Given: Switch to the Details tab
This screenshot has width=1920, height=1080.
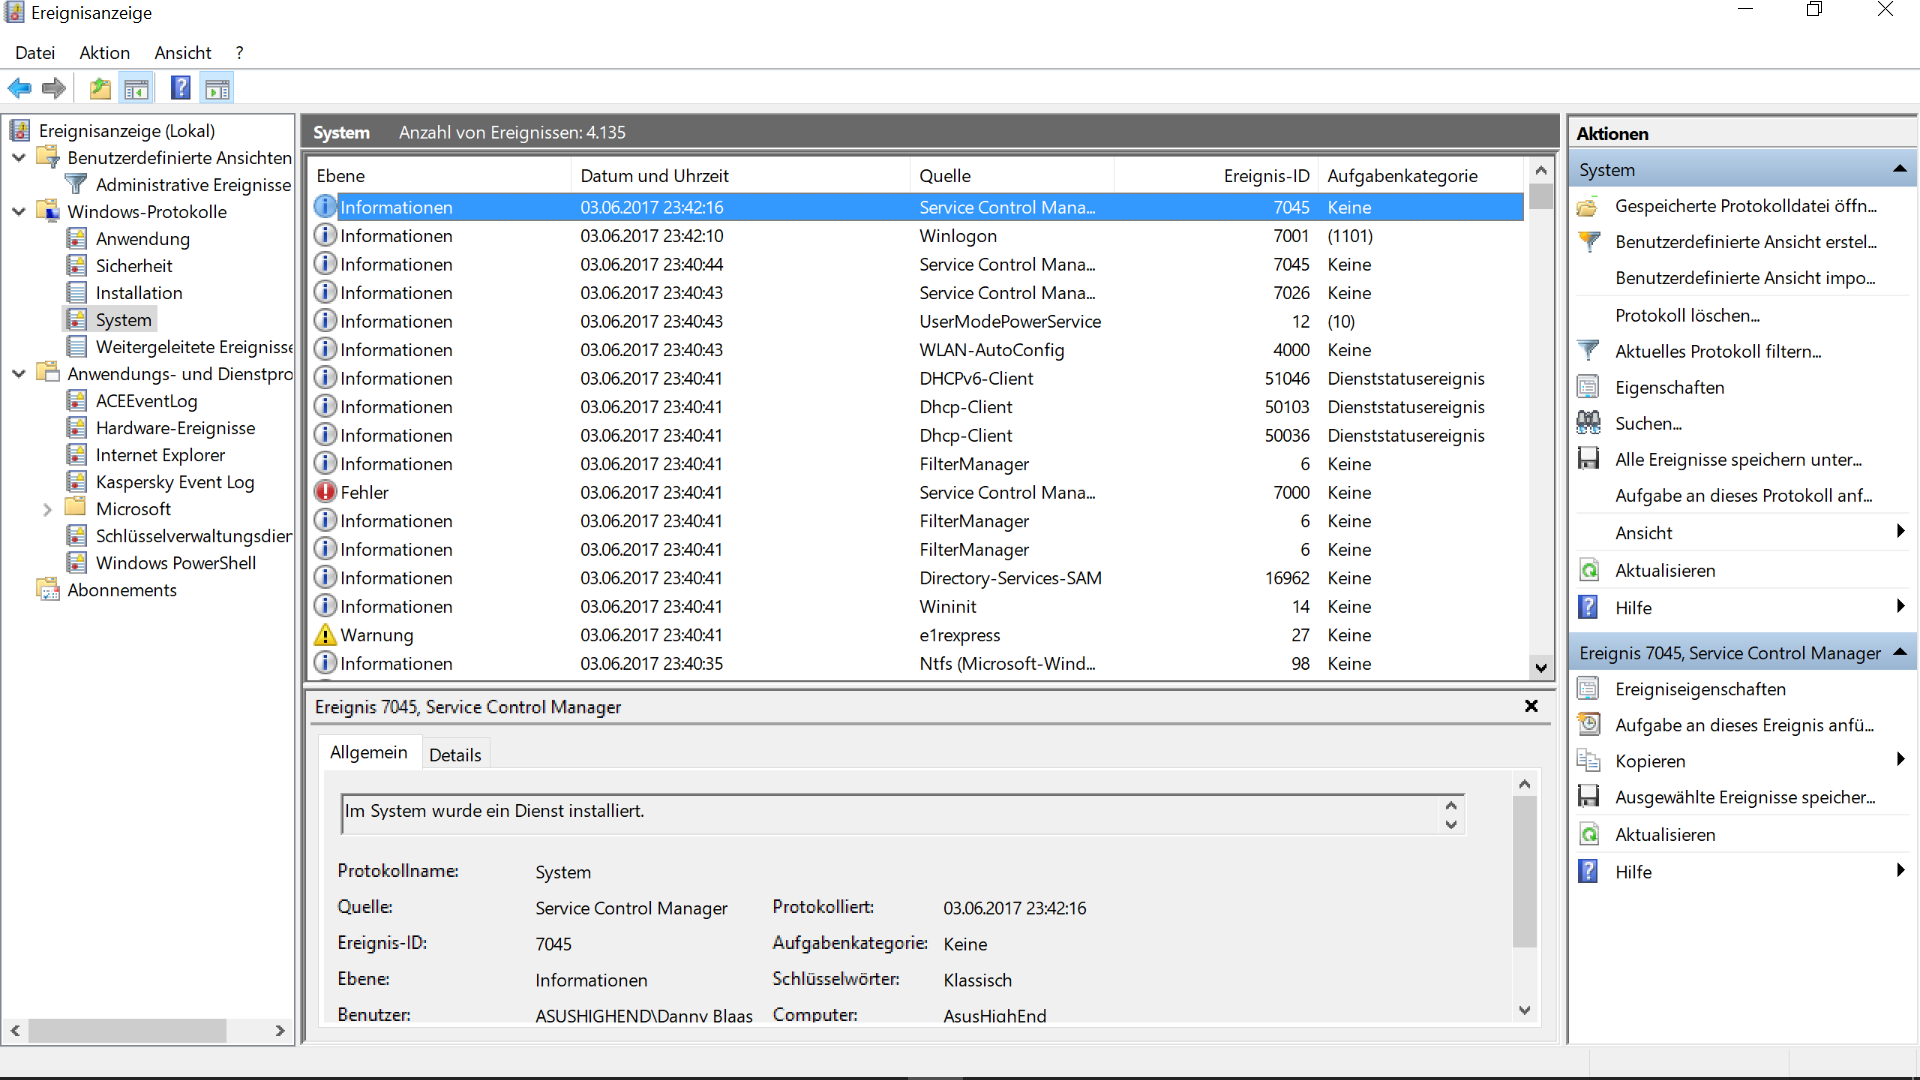Looking at the screenshot, I should (455, 755).
